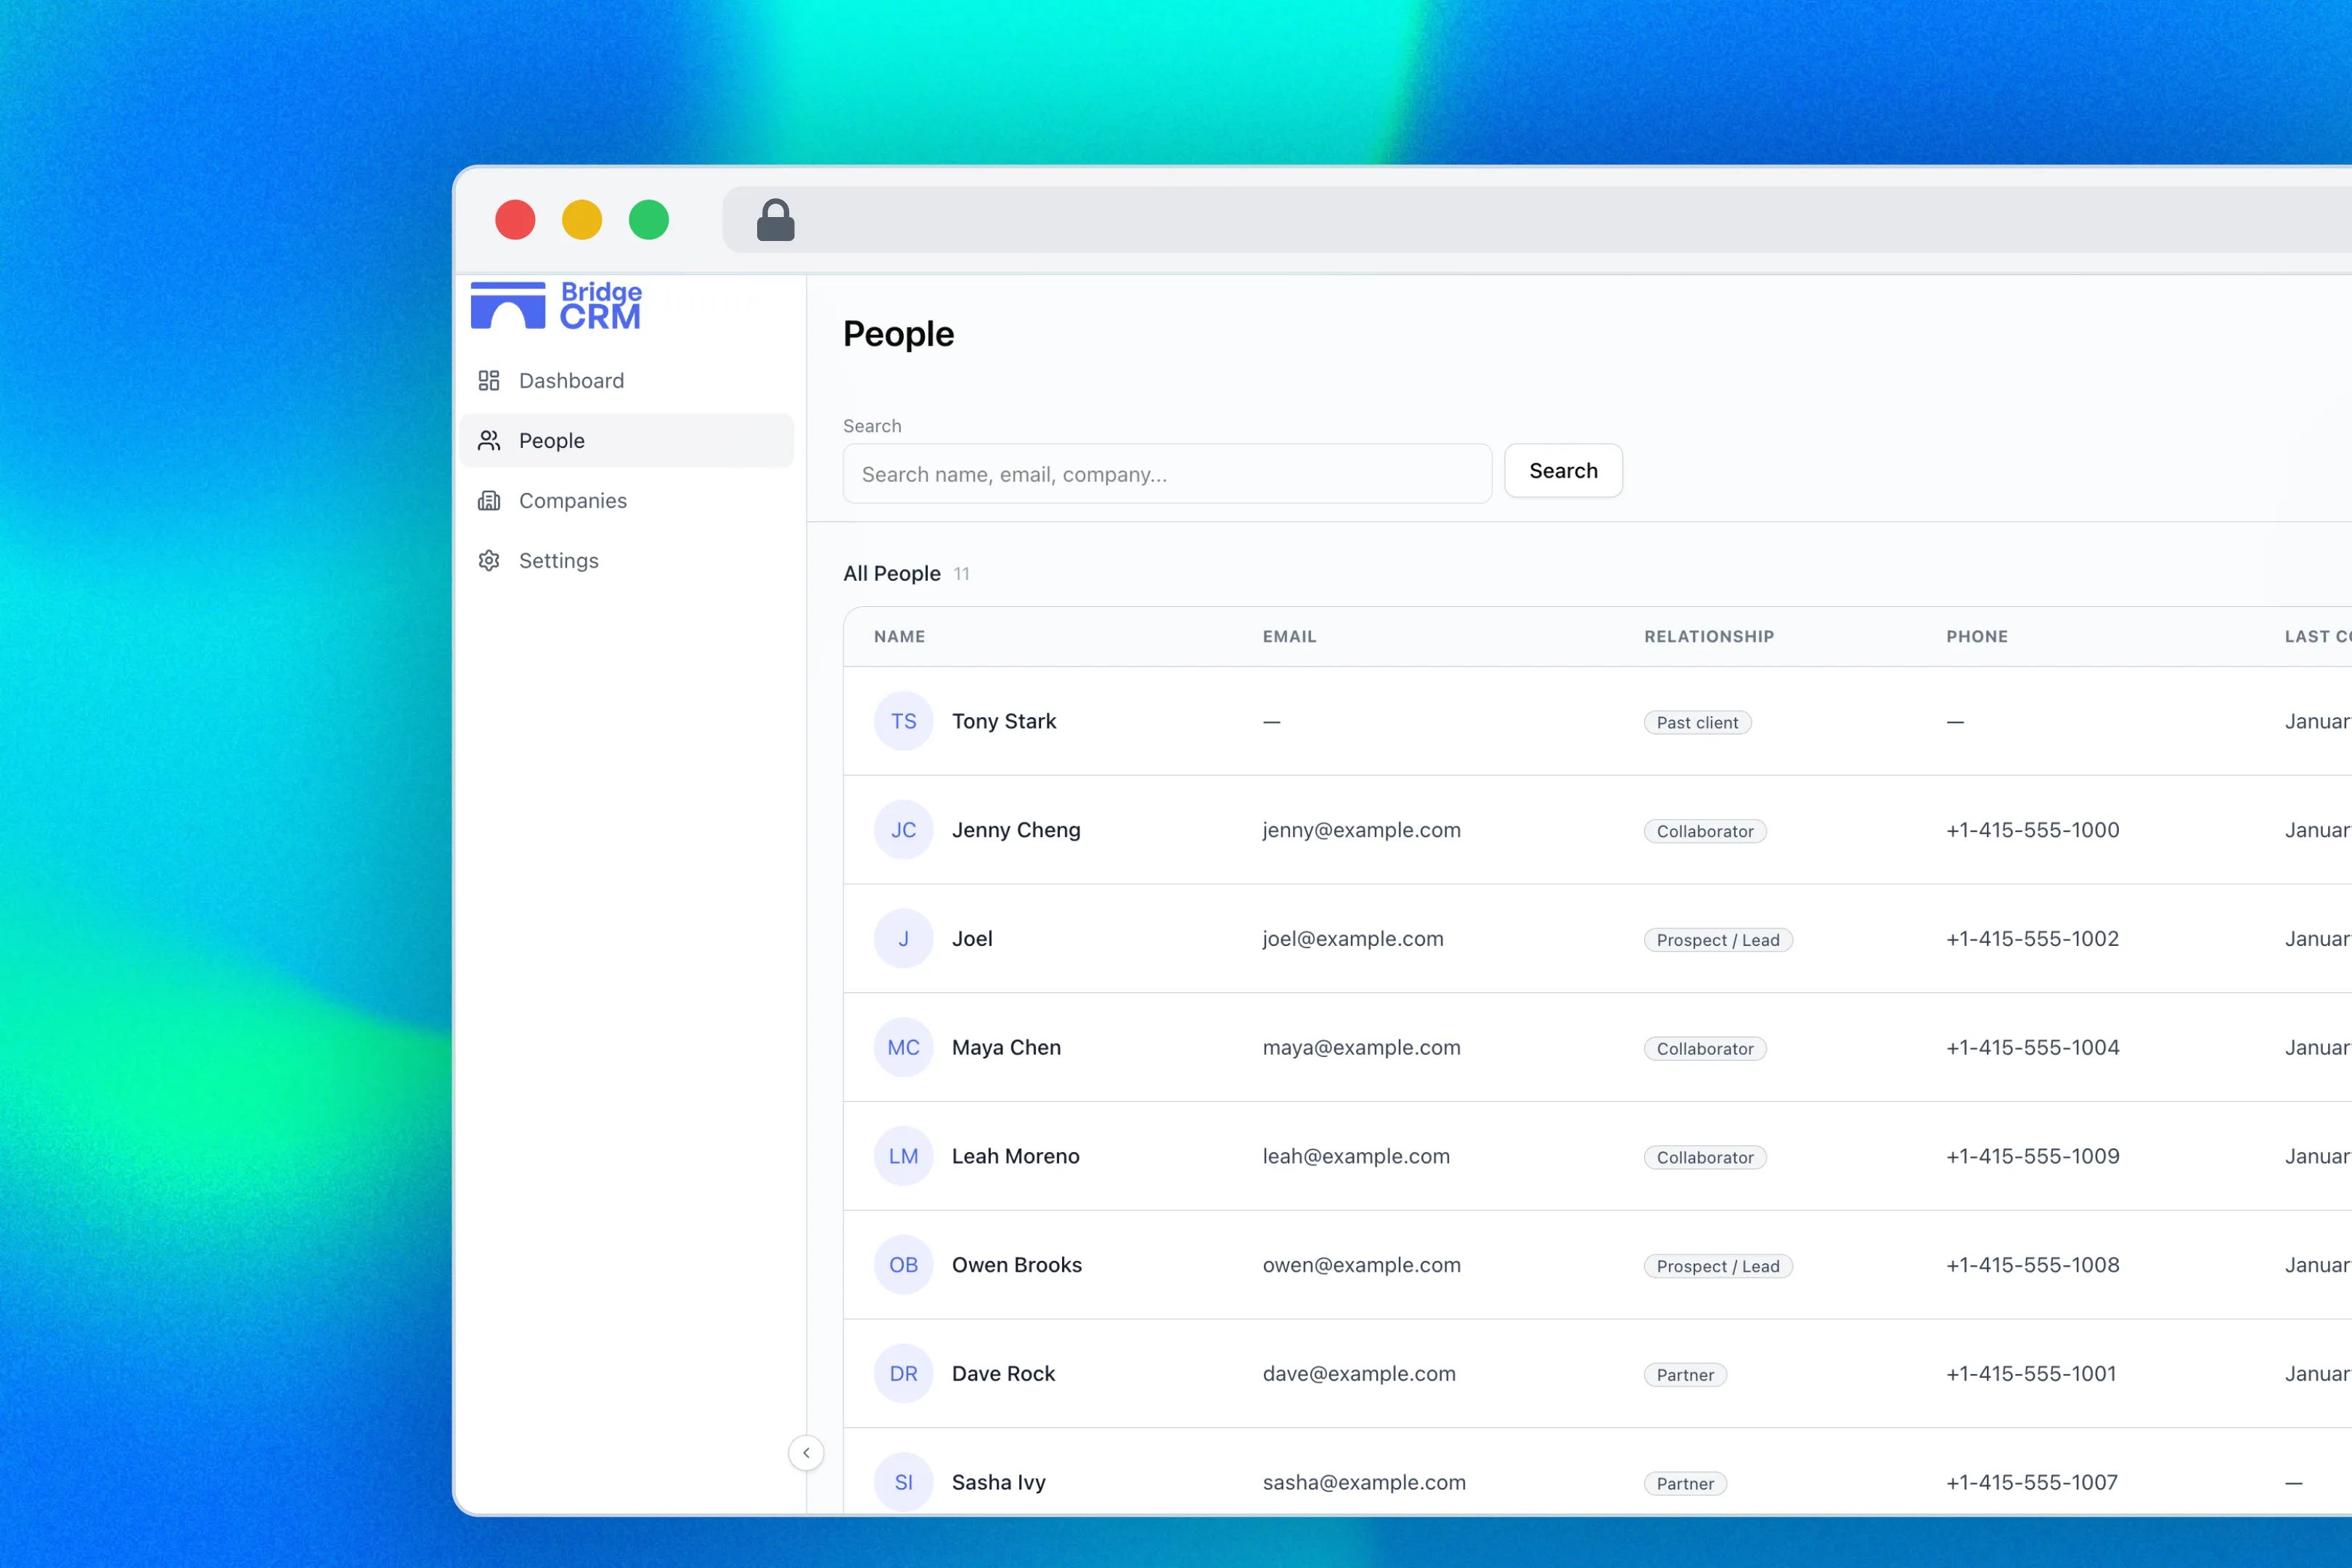
Task: Open the Dashboard menu item
Action: click(571, 380)
